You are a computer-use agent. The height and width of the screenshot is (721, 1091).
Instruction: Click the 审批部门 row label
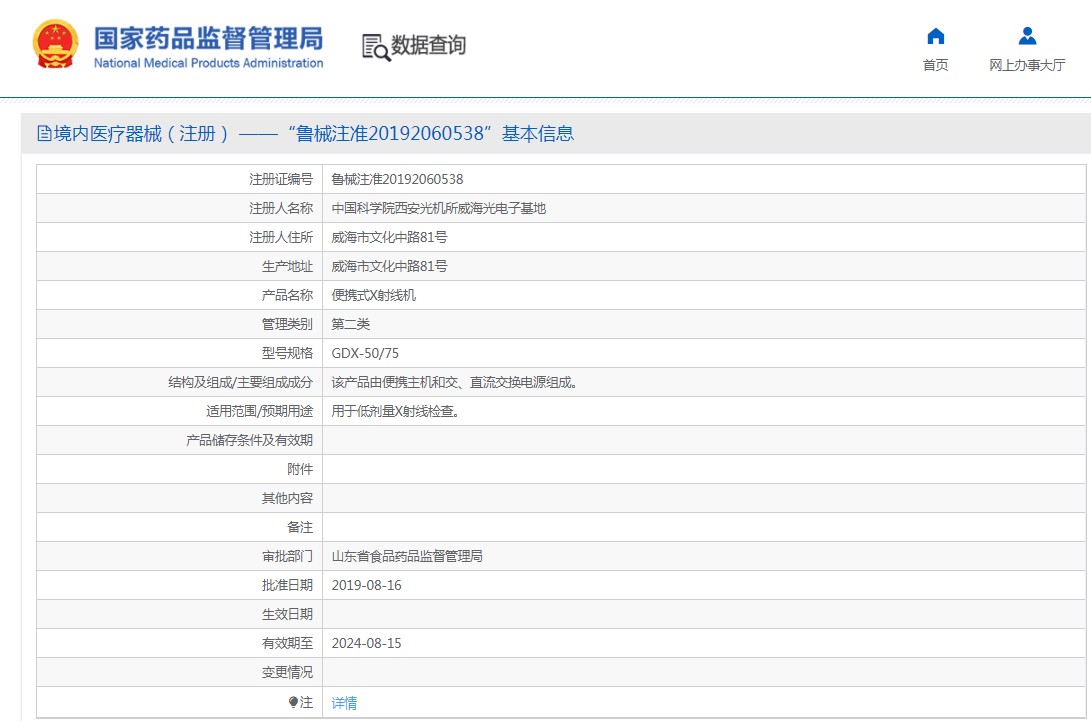287,556
